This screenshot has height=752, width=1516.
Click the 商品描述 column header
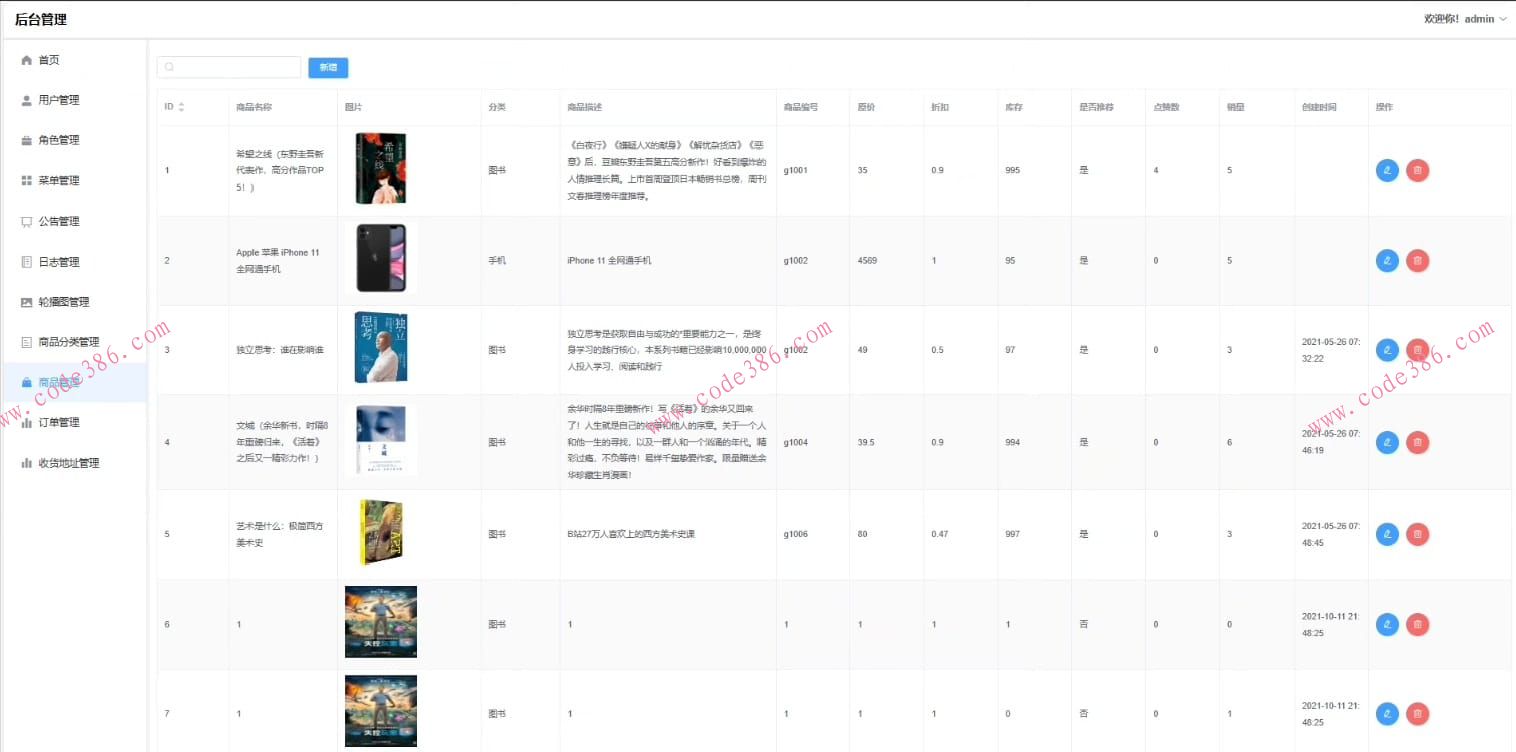tap(585, 107)
